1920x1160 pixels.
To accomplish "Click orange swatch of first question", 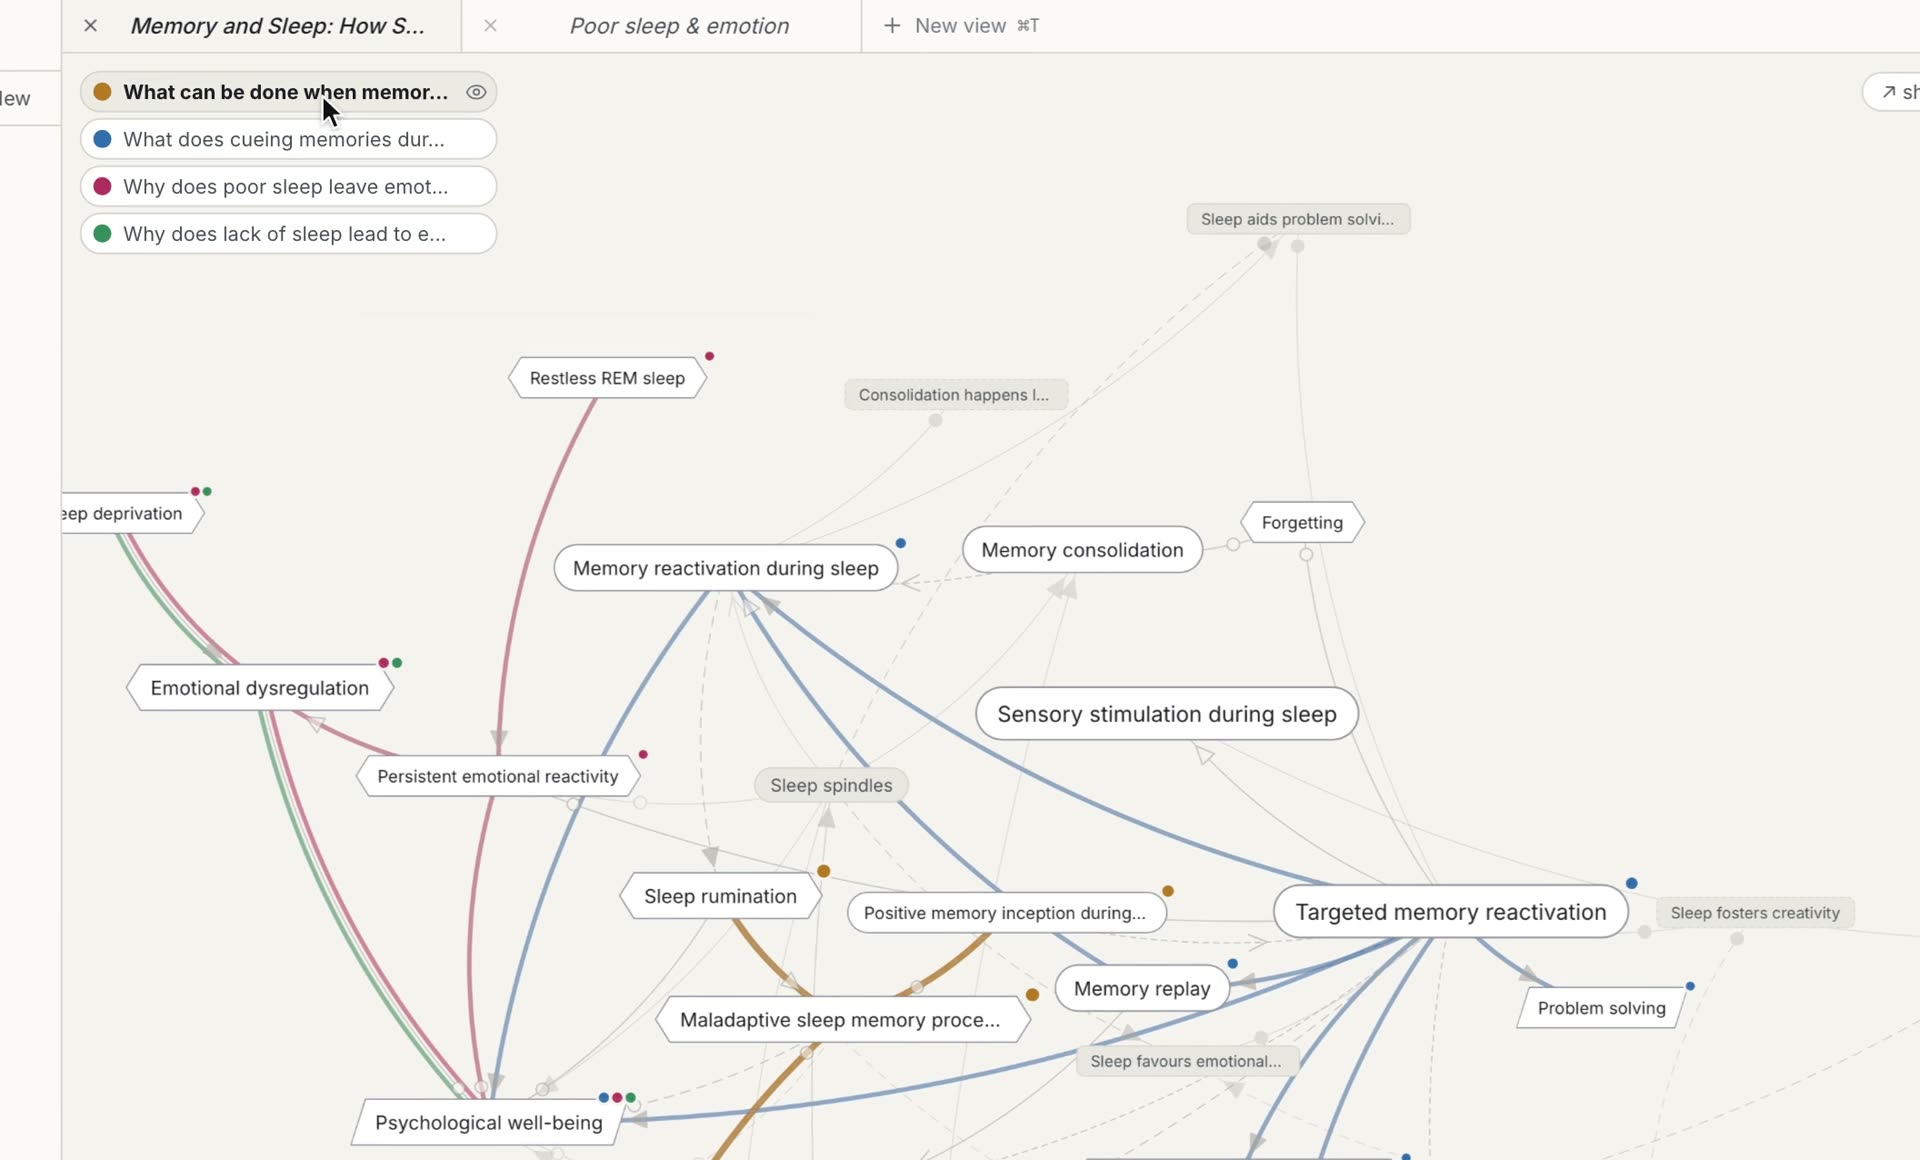I will (102, 92).
